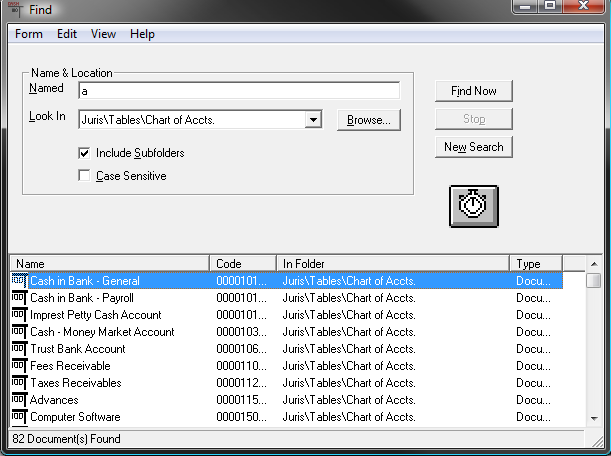The image size is (611, 456).
Task: Click the Trust Bank Account document icon
Action: (19, 349)
